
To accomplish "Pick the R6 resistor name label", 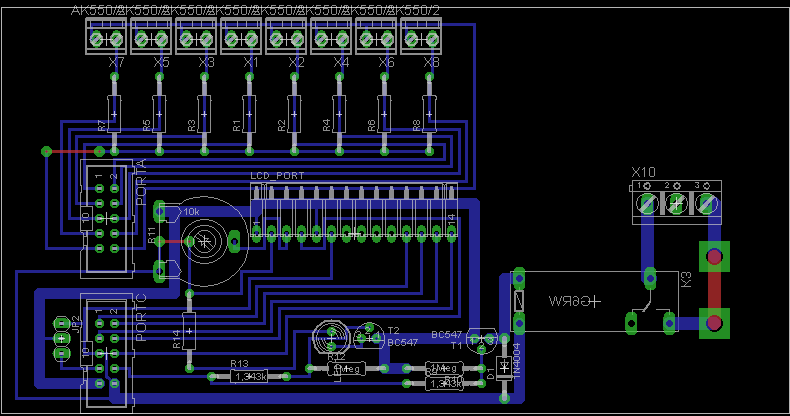I will 371,125.
